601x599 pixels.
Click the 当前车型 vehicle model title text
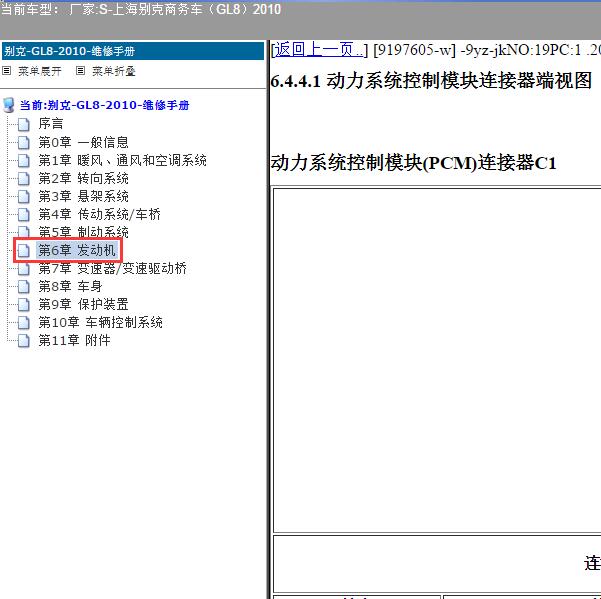(x=141, y=9)
